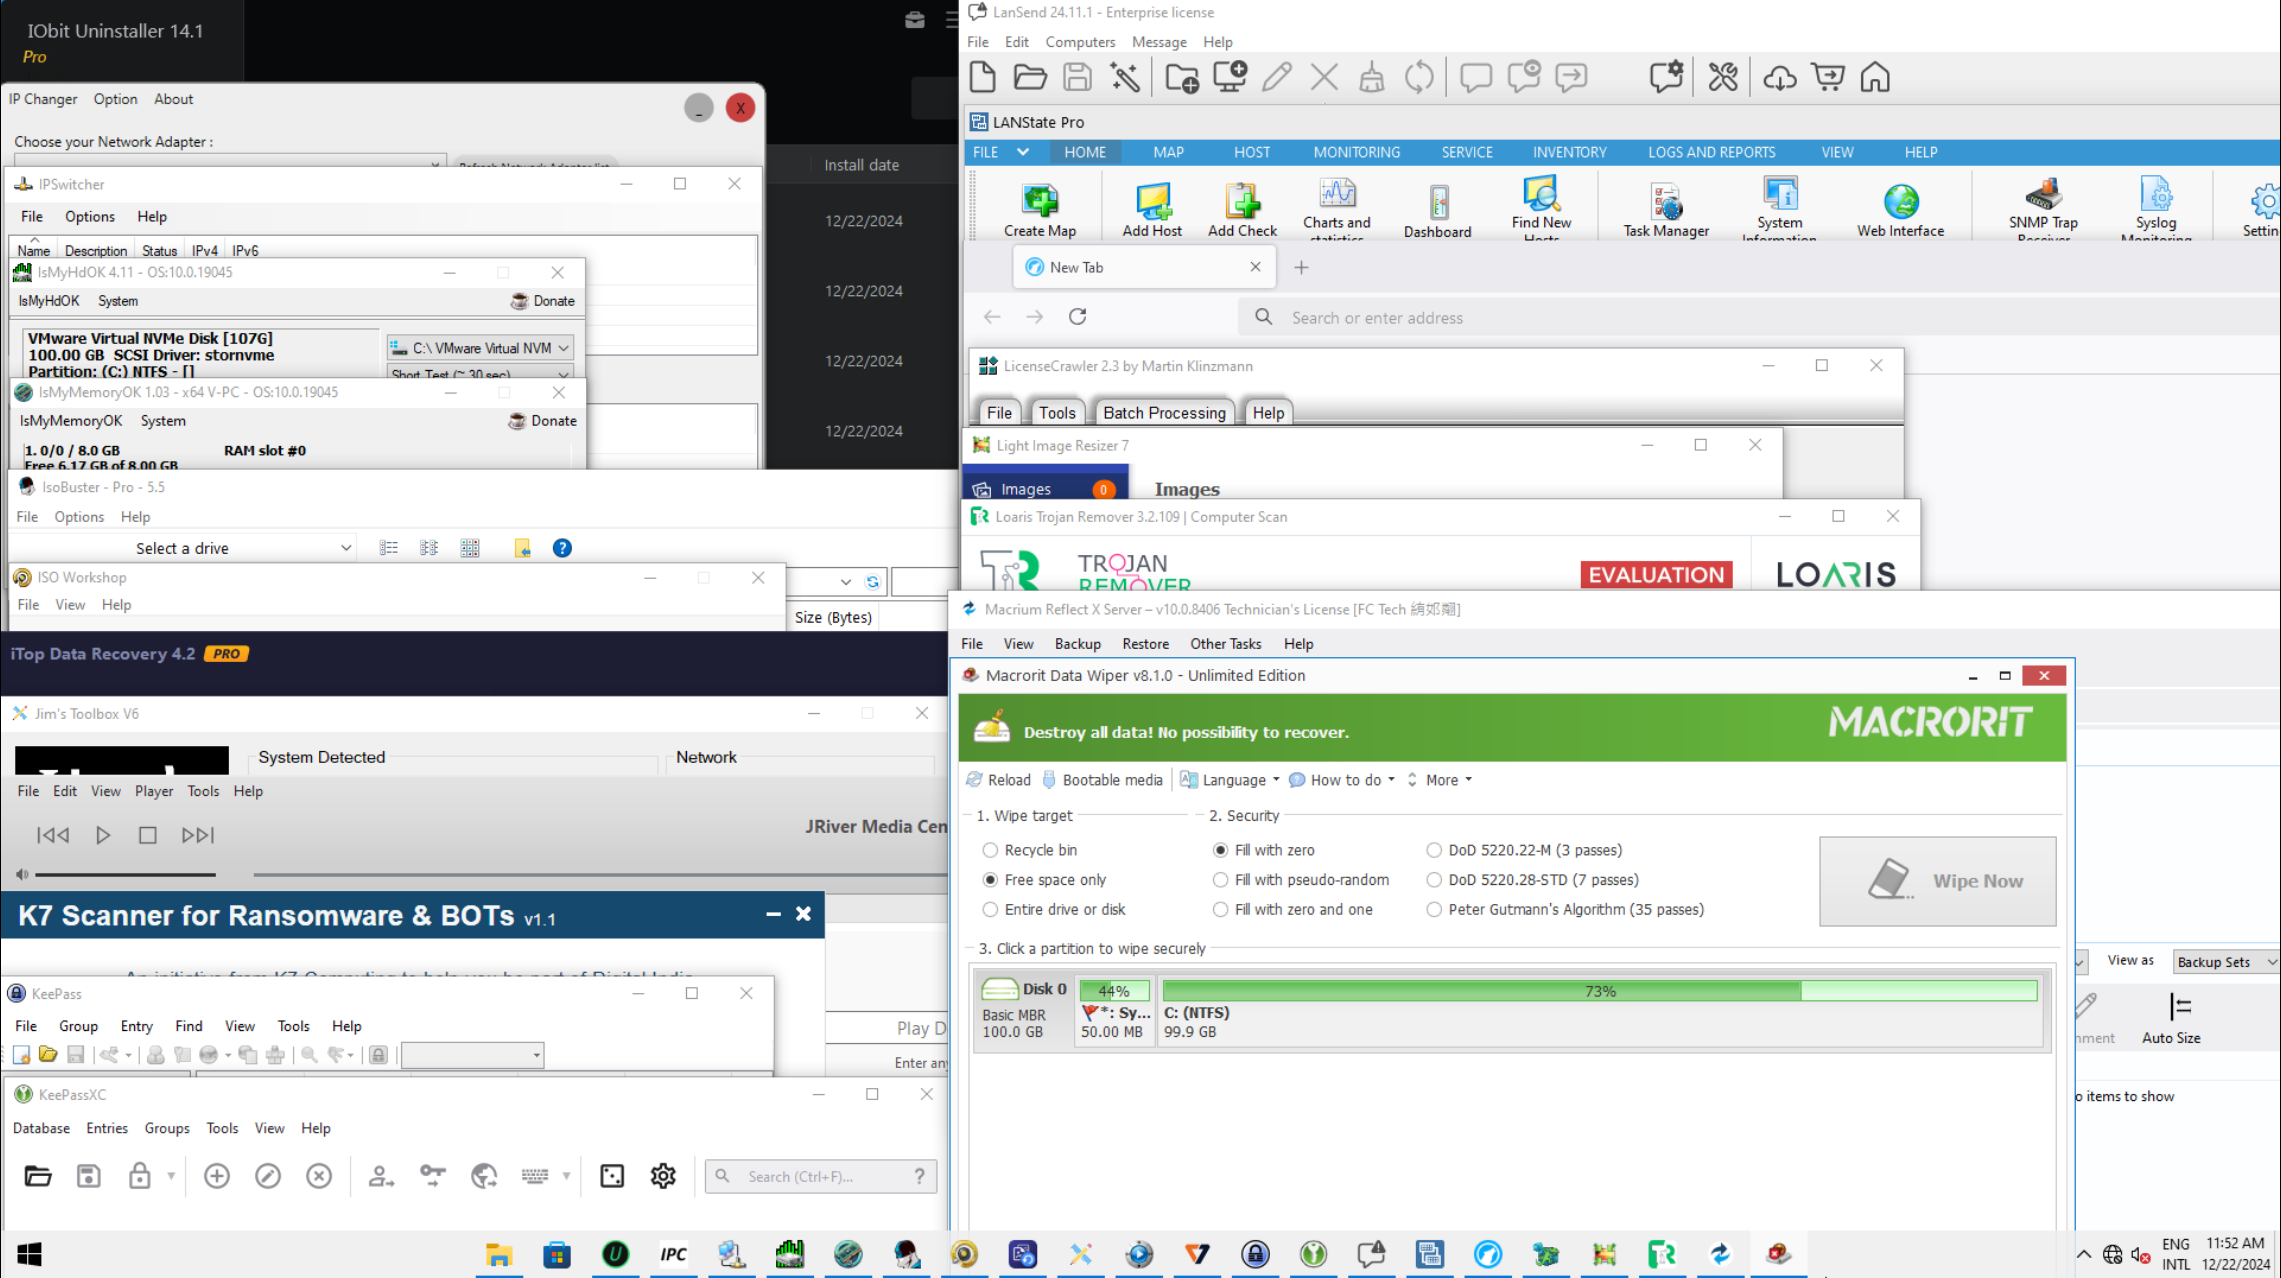Viewport: 2281px width, 1278px height.
Task: Click SNMP Trap Receiver icon in LANState
Action: pyautogui.click(x=2043, y=208)
